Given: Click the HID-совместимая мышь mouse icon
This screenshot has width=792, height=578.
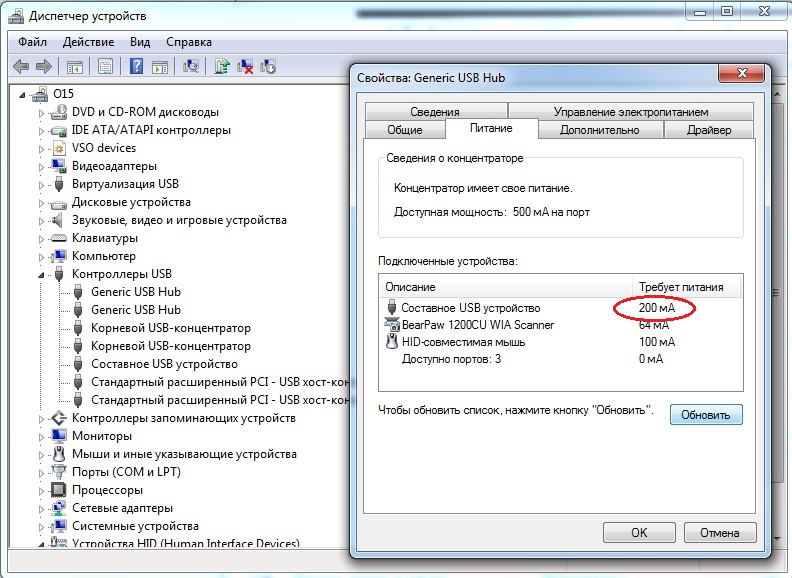Looking at the screenshot, I should 392,342.
